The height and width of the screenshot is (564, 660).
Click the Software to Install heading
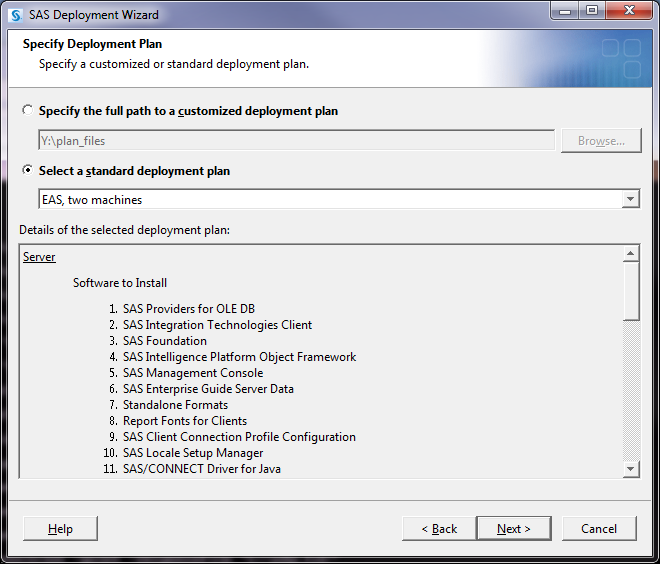120,283
